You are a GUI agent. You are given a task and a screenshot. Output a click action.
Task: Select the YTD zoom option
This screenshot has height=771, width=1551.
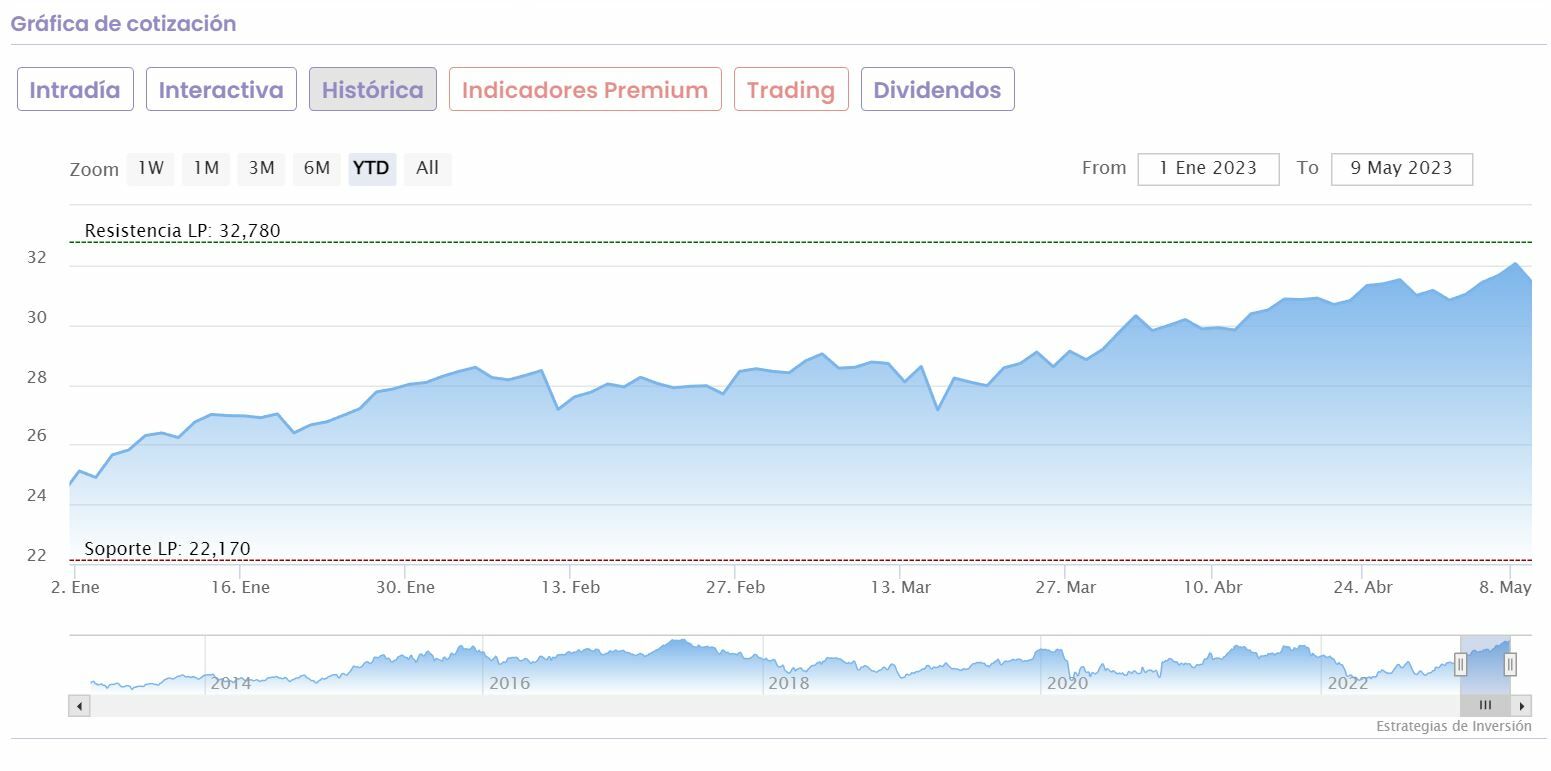[372, 169]
